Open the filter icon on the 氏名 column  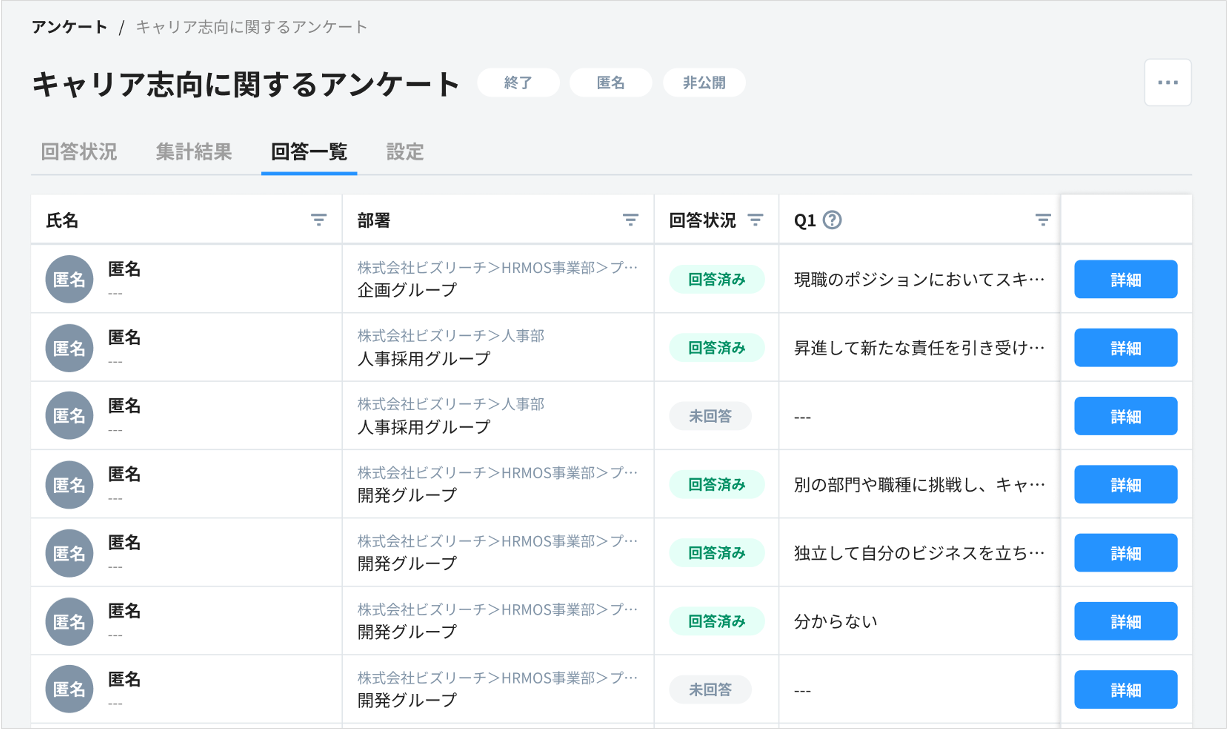[319, 219]
